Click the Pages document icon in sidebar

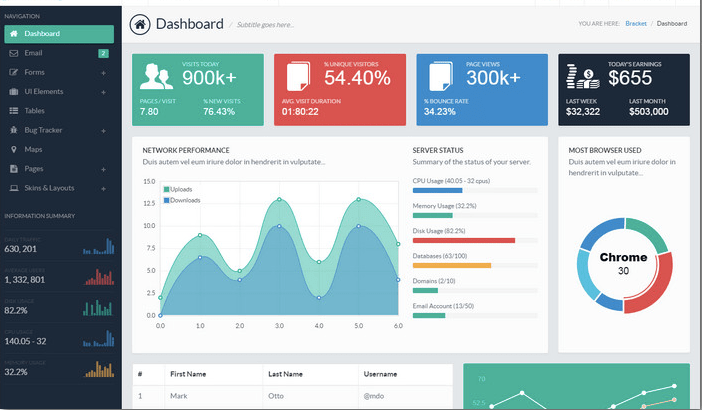coord(14,169)
